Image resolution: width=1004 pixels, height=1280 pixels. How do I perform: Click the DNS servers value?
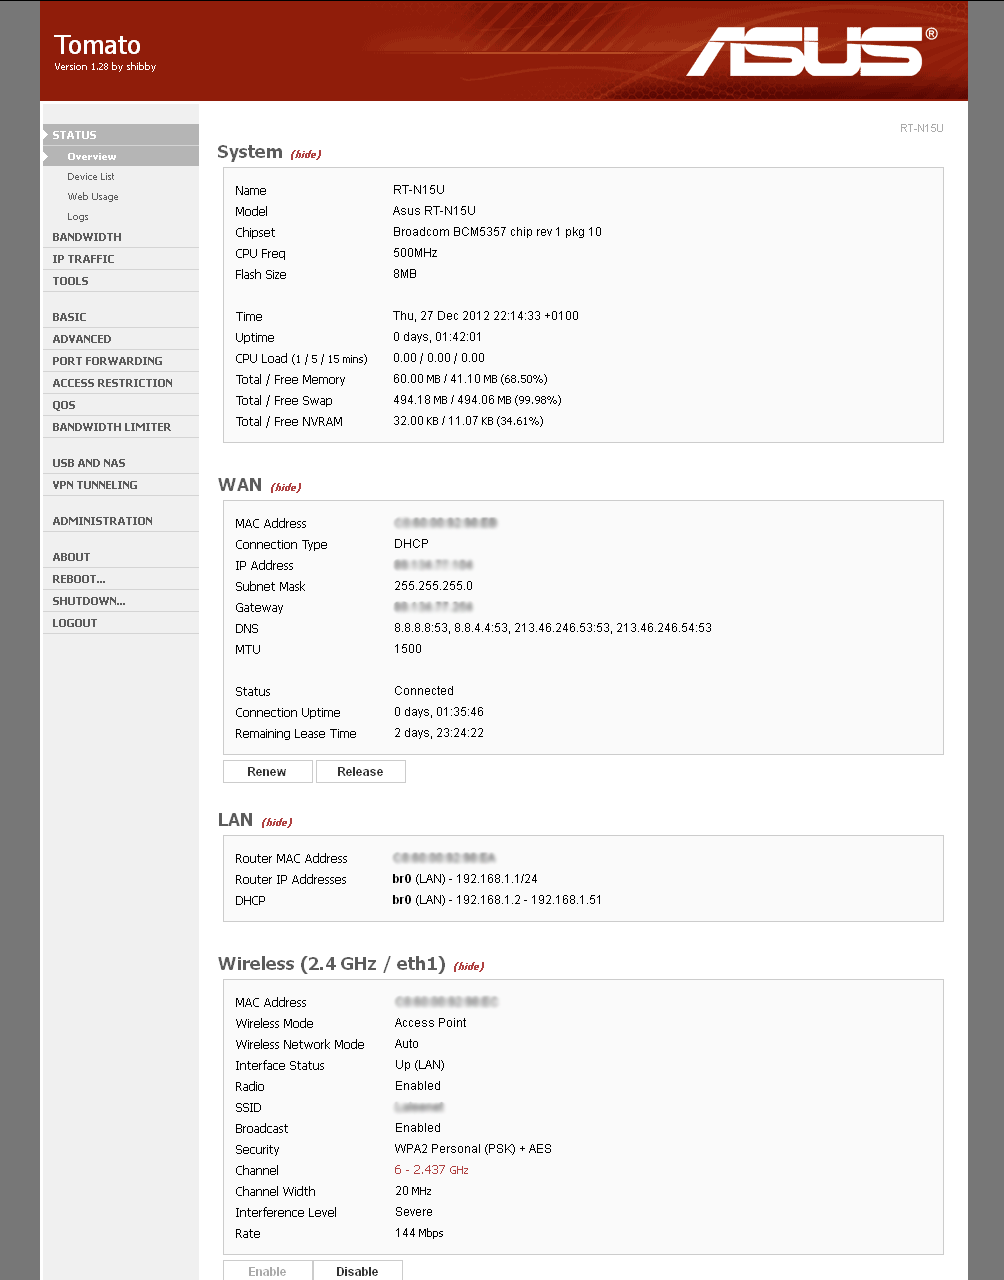click(553, 628)
